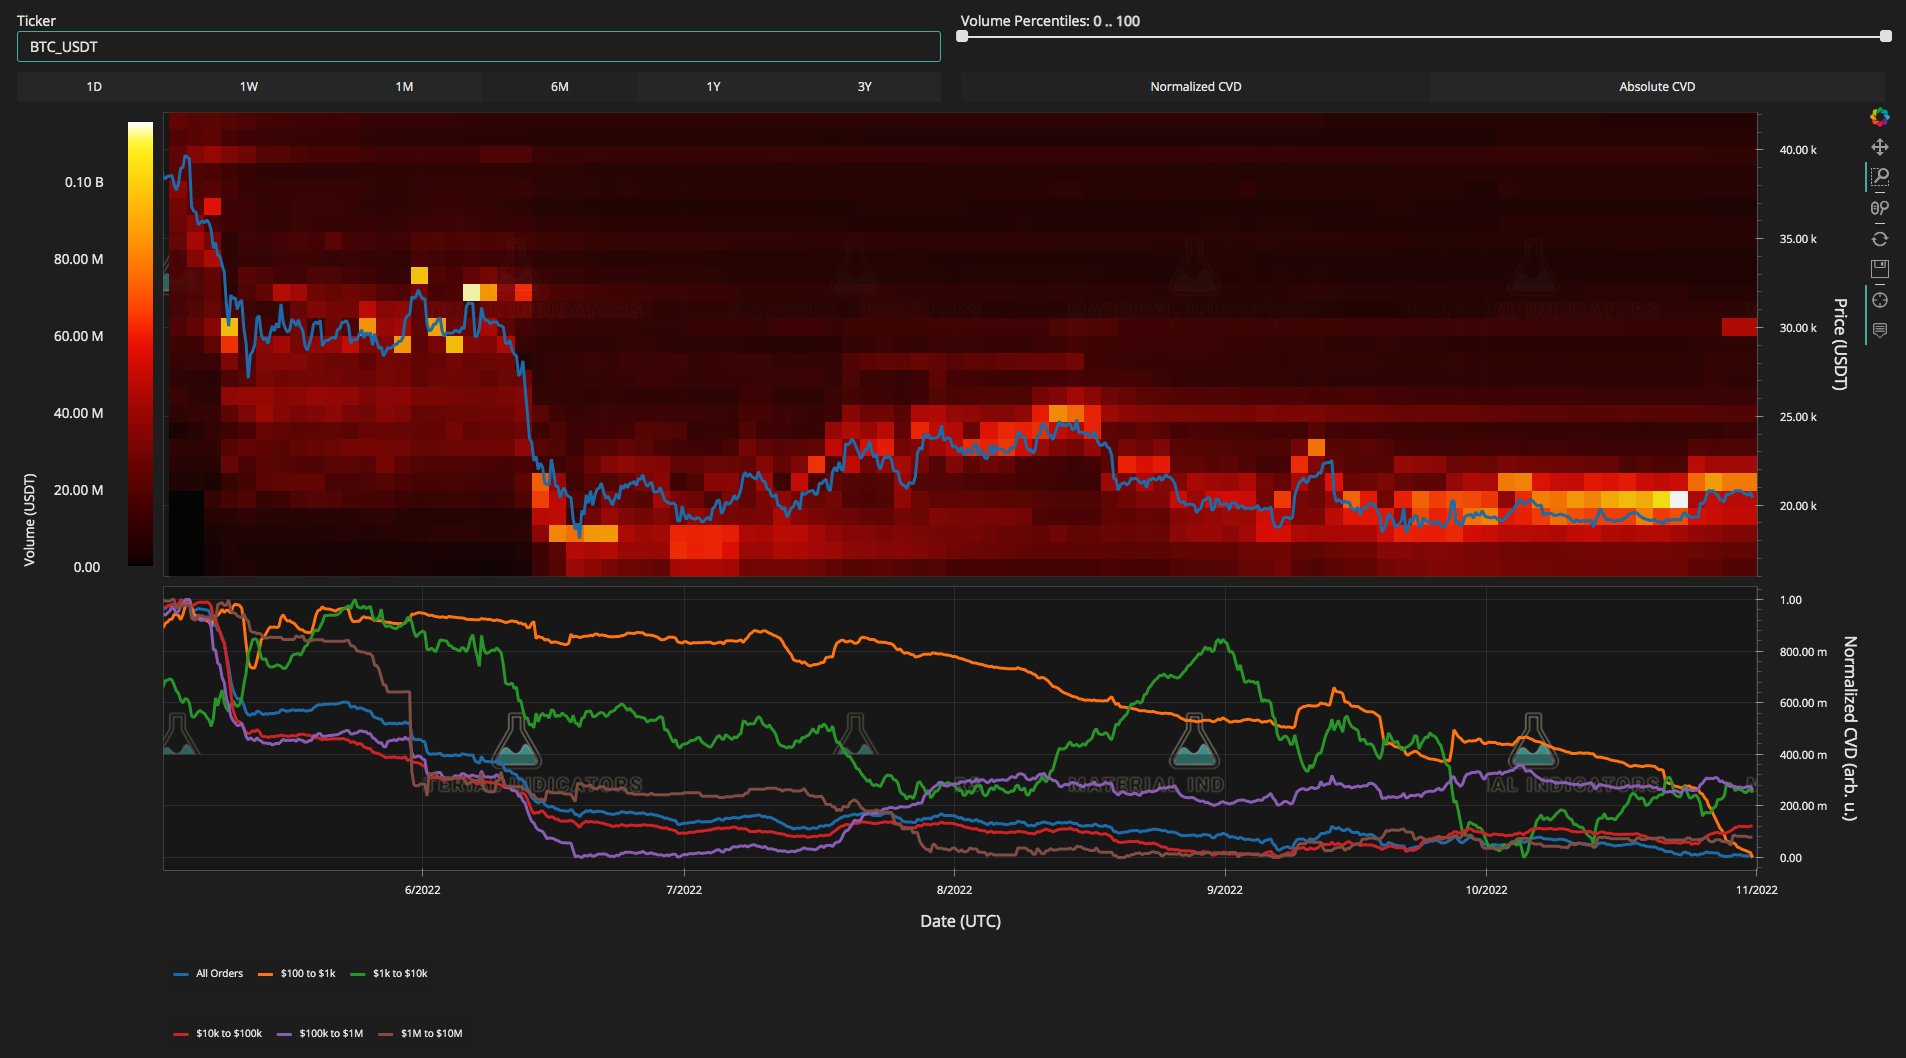Enable the Wheel Zoom tool
1906x1058 pixels.
coord(1879,208)
